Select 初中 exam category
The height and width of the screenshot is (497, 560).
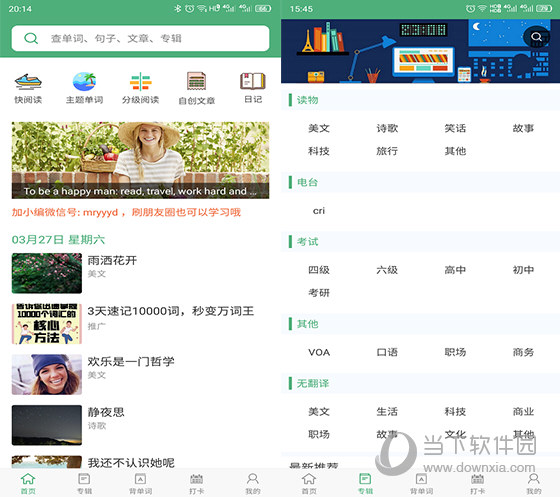[524, 270]
